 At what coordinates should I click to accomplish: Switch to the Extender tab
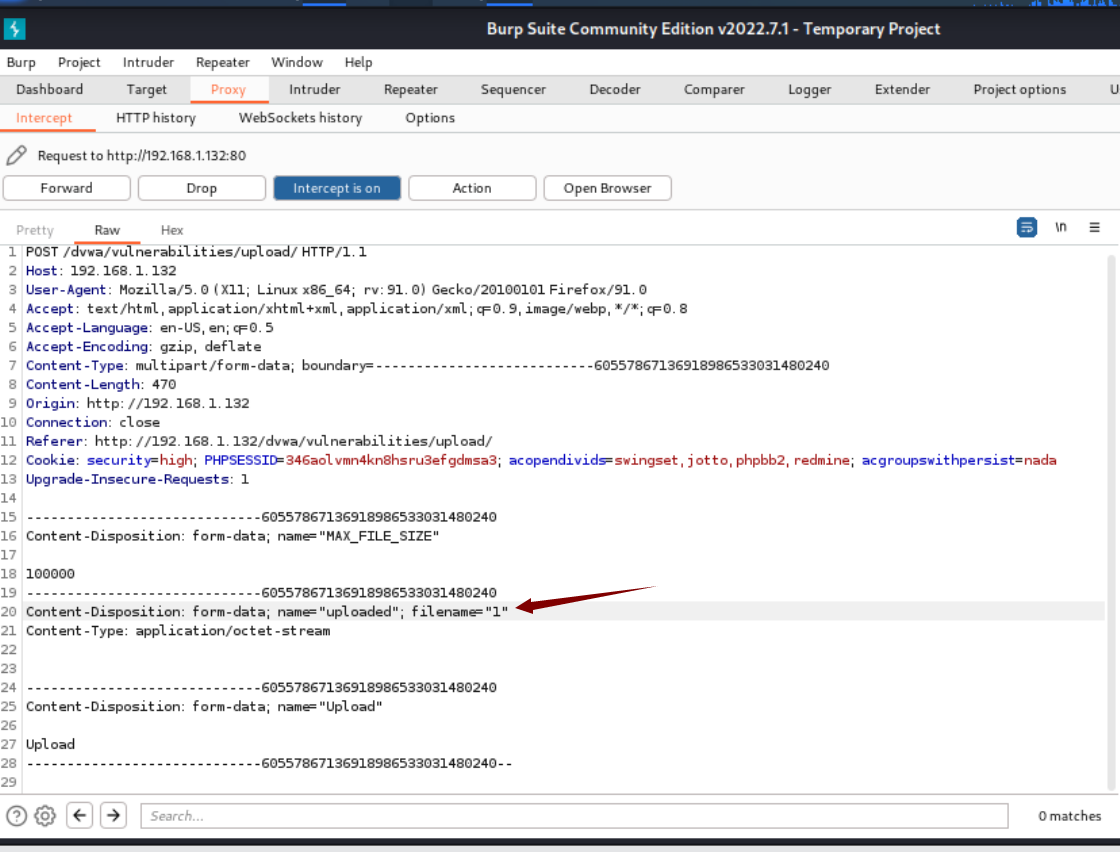[x=902, y=89]
